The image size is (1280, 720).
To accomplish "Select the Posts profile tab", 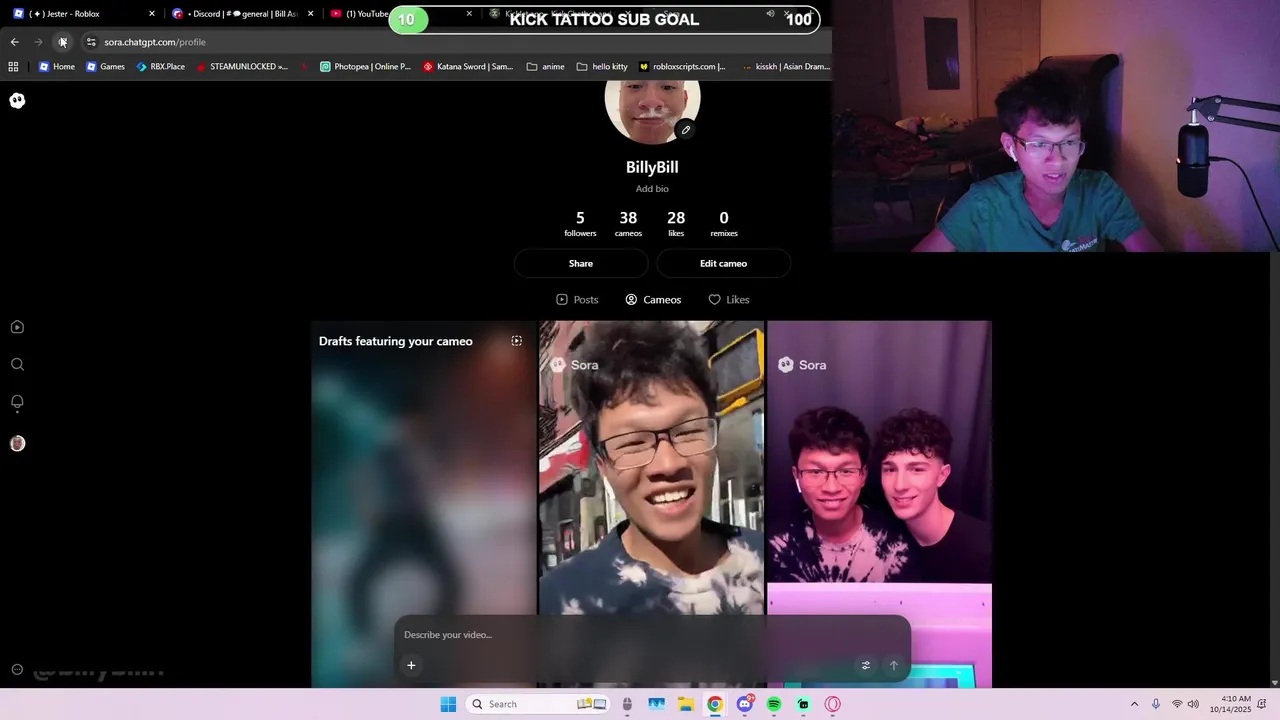I will 577,300.
